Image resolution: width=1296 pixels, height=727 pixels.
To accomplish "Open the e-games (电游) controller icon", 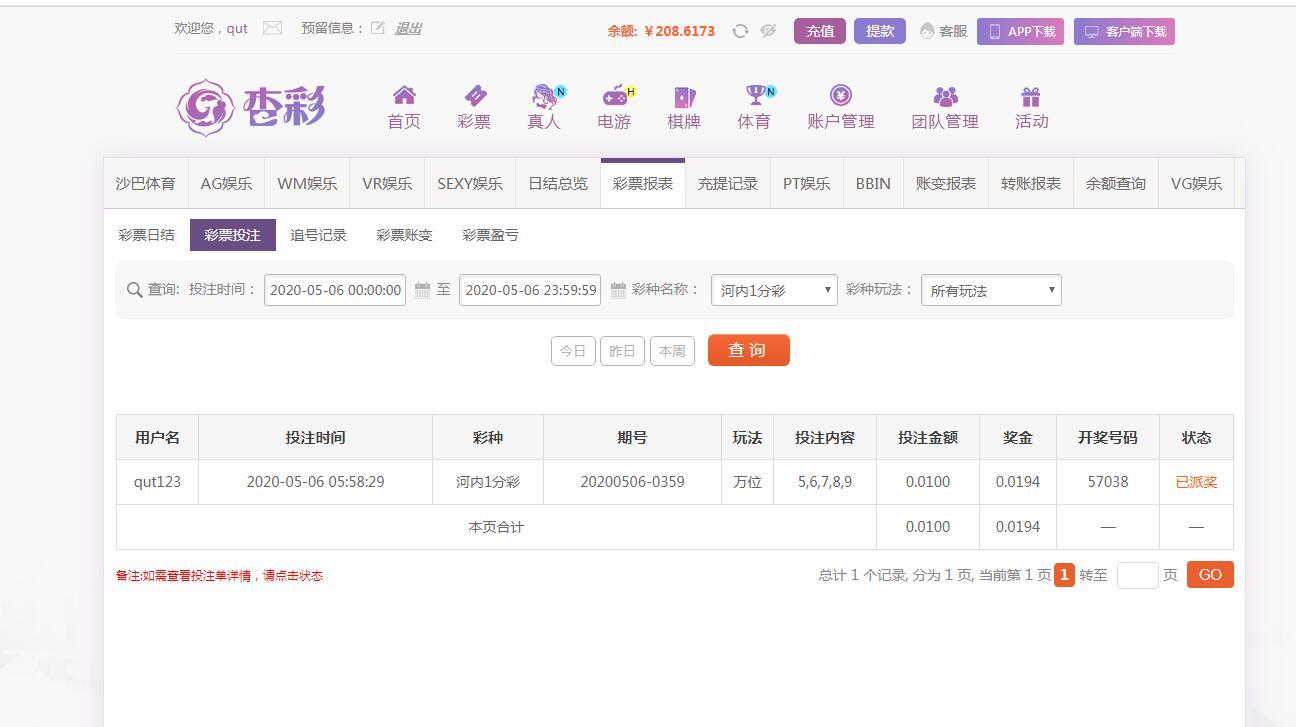I will click(616, 96).
